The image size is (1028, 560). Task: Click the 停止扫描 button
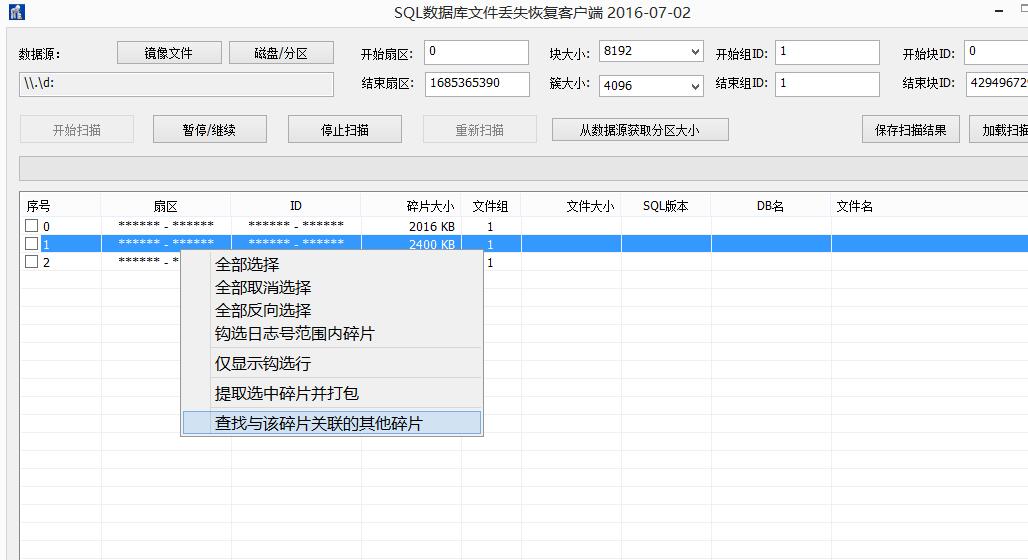(345, 130)
